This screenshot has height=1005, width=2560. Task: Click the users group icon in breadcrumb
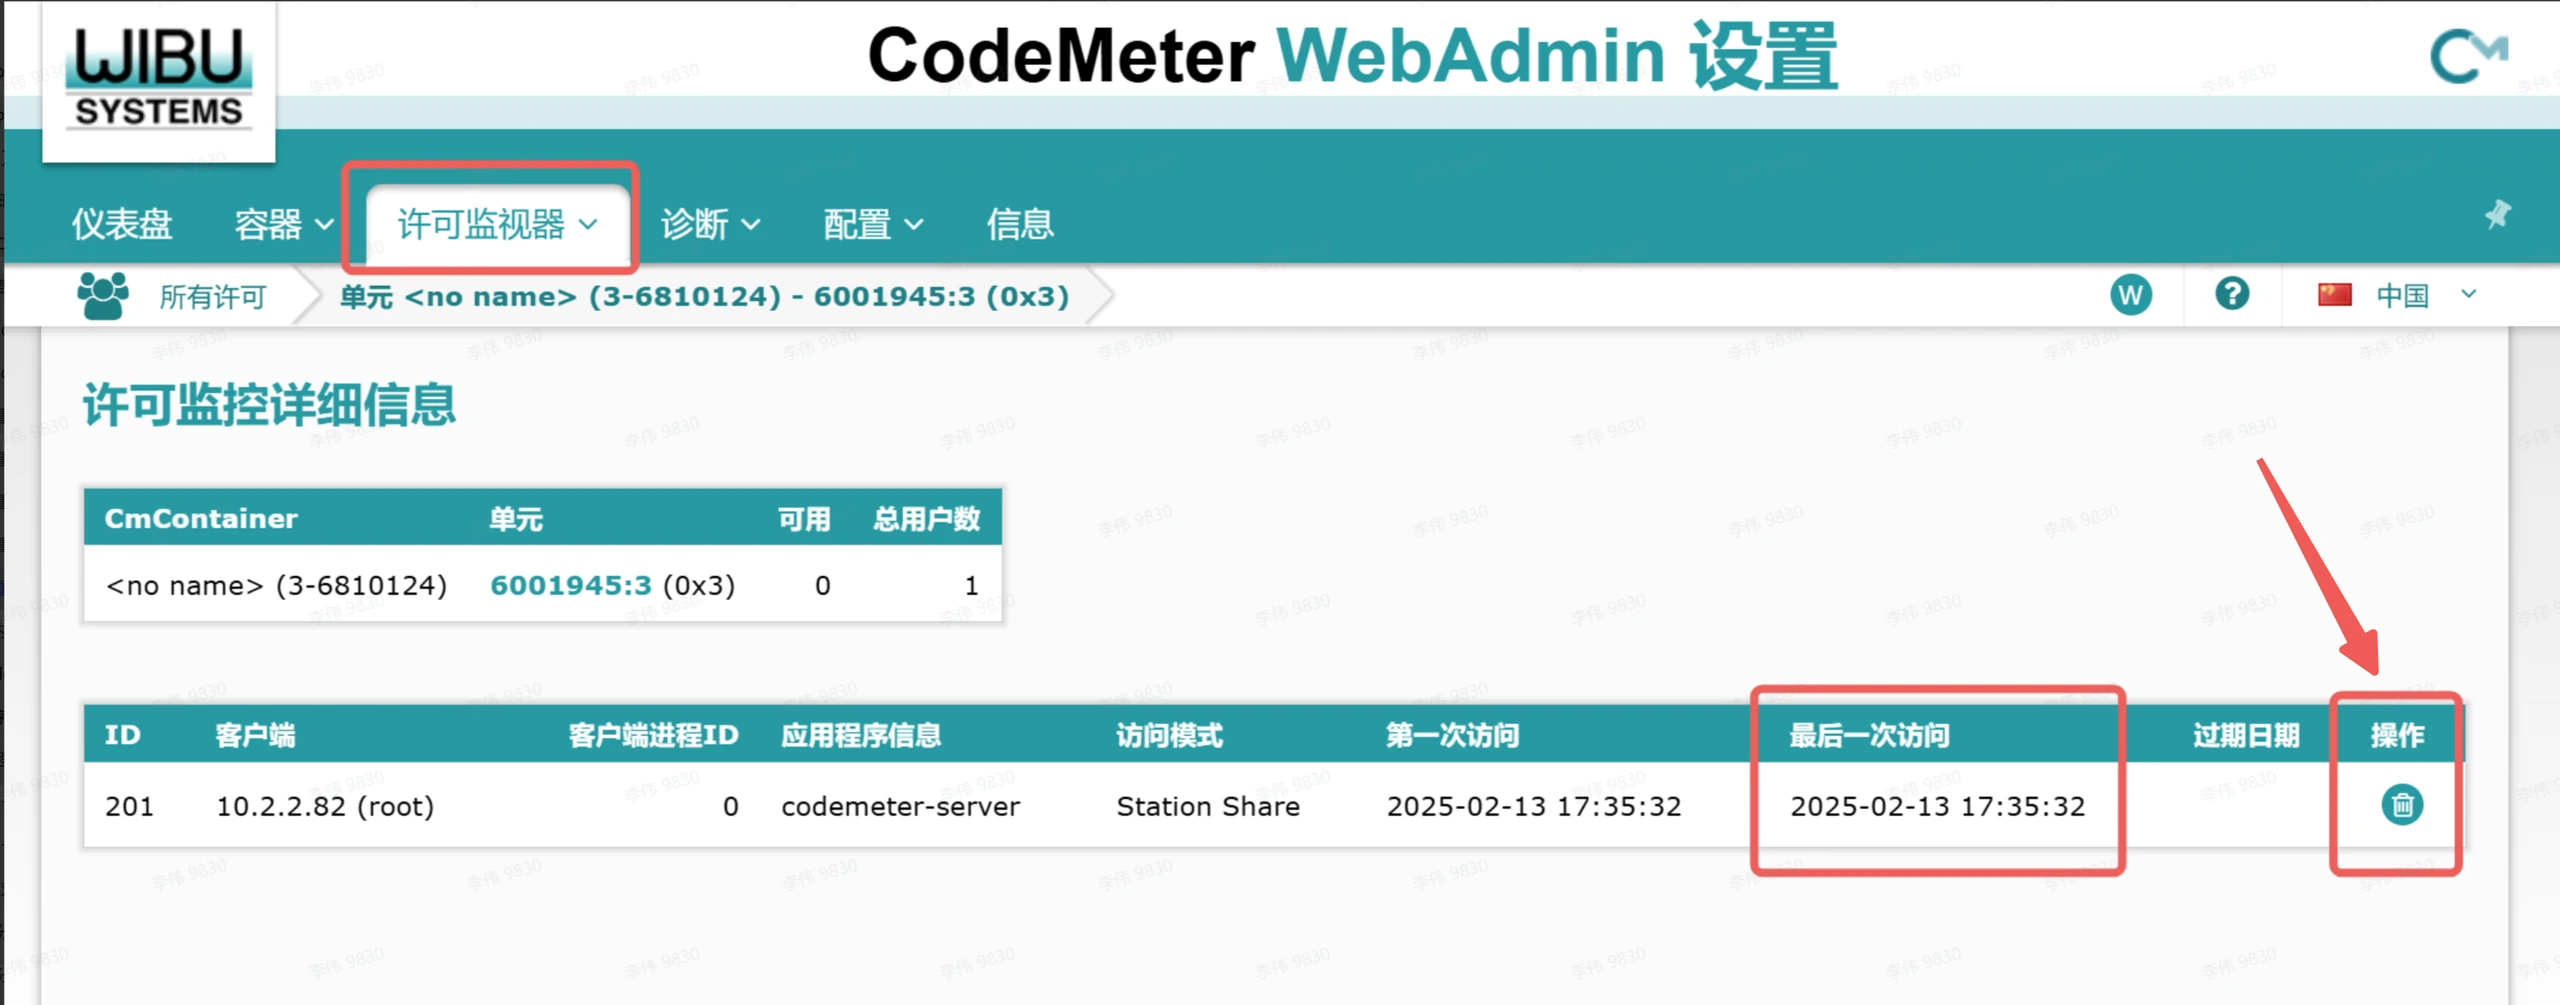coord(102,296)
